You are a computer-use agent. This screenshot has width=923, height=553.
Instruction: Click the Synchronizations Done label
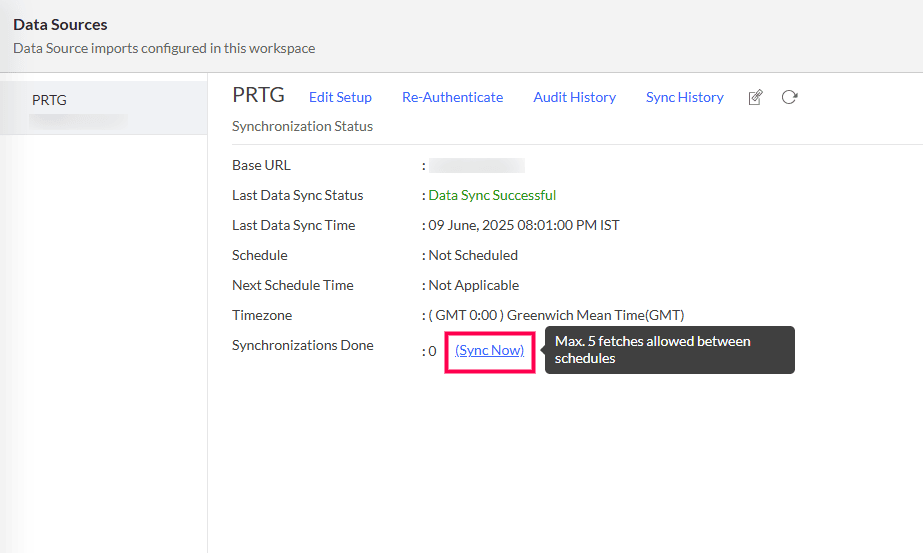(302, 345)
